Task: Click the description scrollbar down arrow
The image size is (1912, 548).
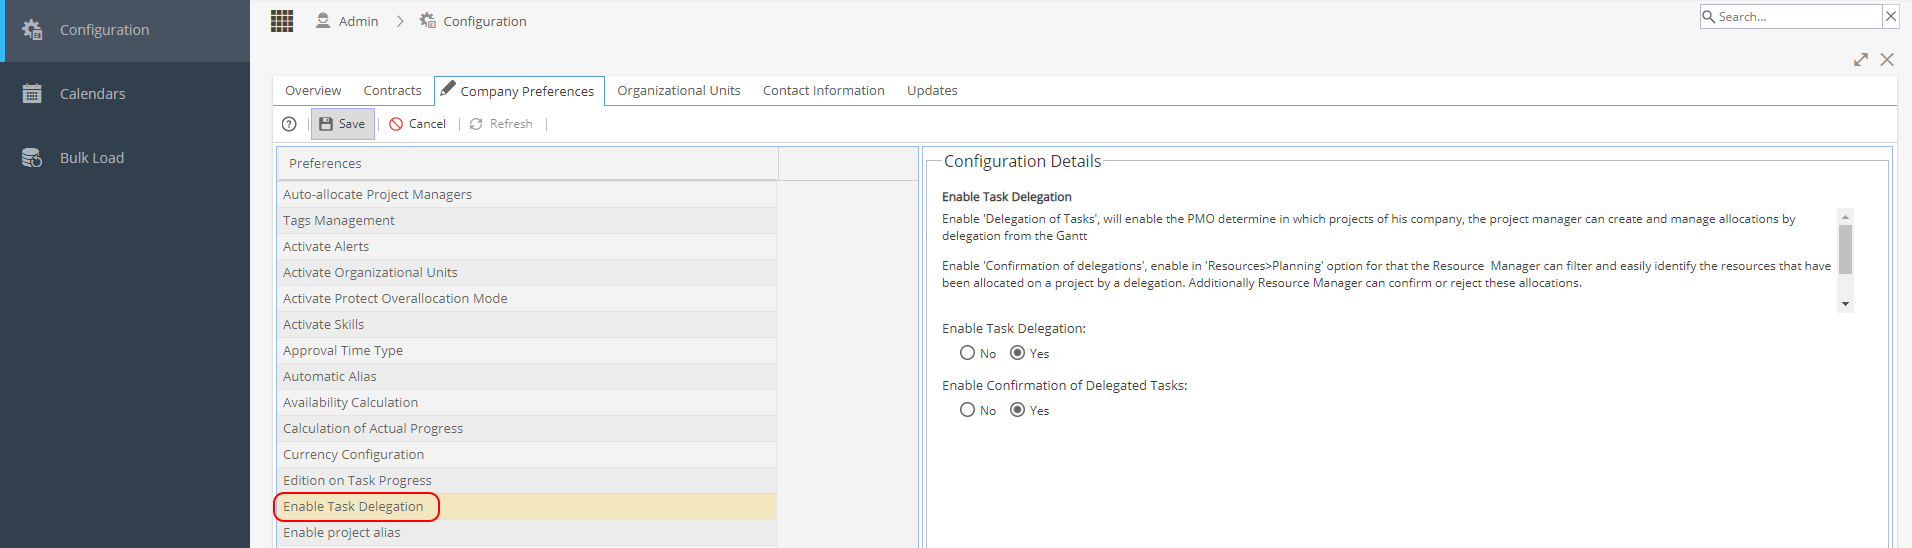Action: [1845, 304]
